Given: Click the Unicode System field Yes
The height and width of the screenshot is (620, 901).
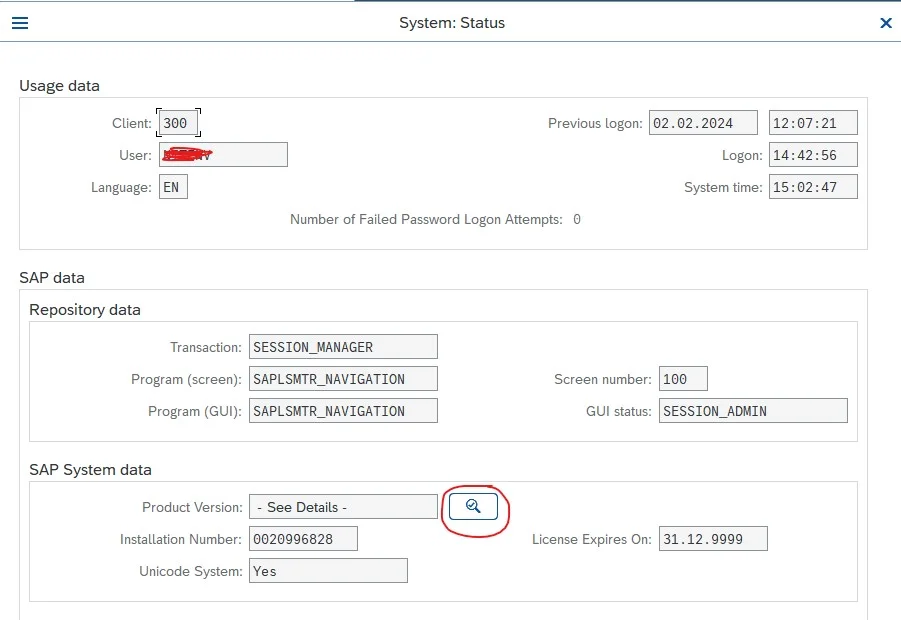Looking at the screenshot, I should point(328,571).
